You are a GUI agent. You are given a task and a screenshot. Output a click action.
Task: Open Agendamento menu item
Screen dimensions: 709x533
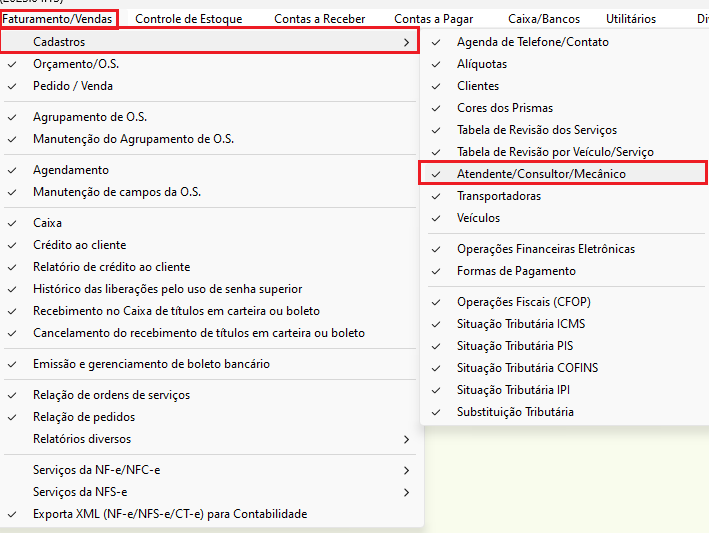(x=71, y=170)
